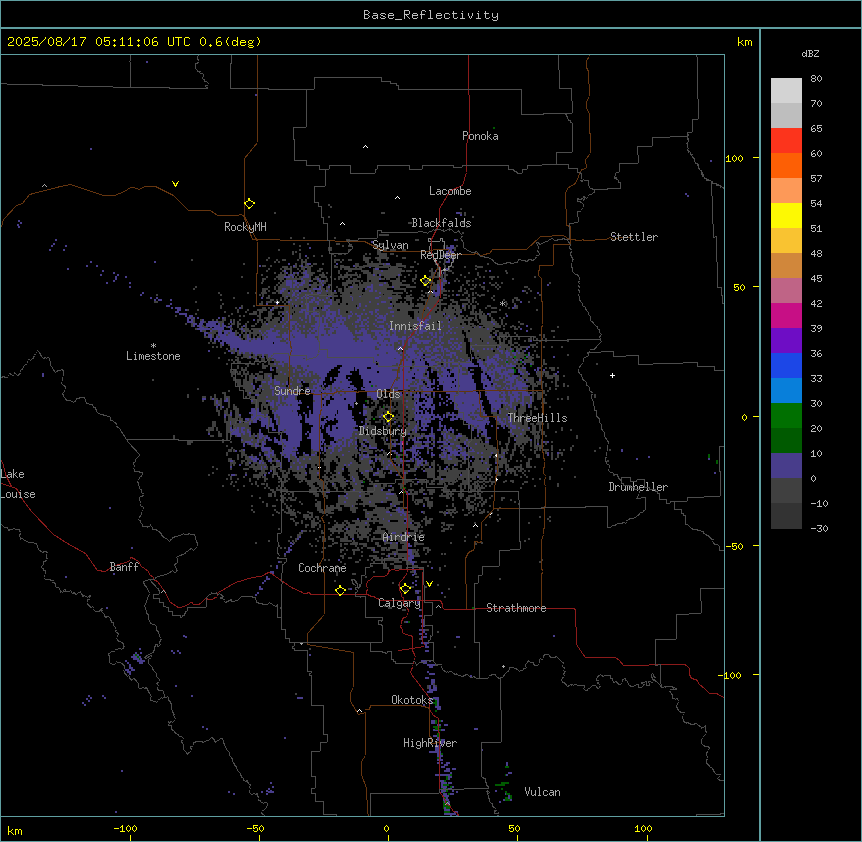Screen dimensions: 862x842
Task: Click the yellow diamond marker above Calgary label
Action: click(x=405, y=589)
